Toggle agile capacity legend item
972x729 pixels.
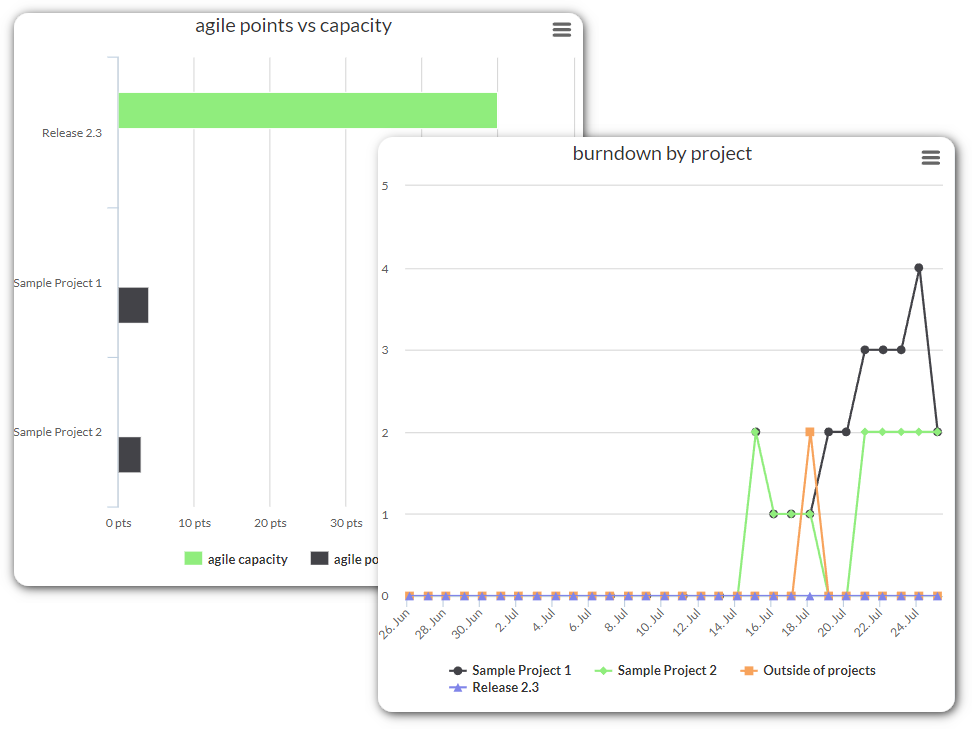(x=247, y=559)
